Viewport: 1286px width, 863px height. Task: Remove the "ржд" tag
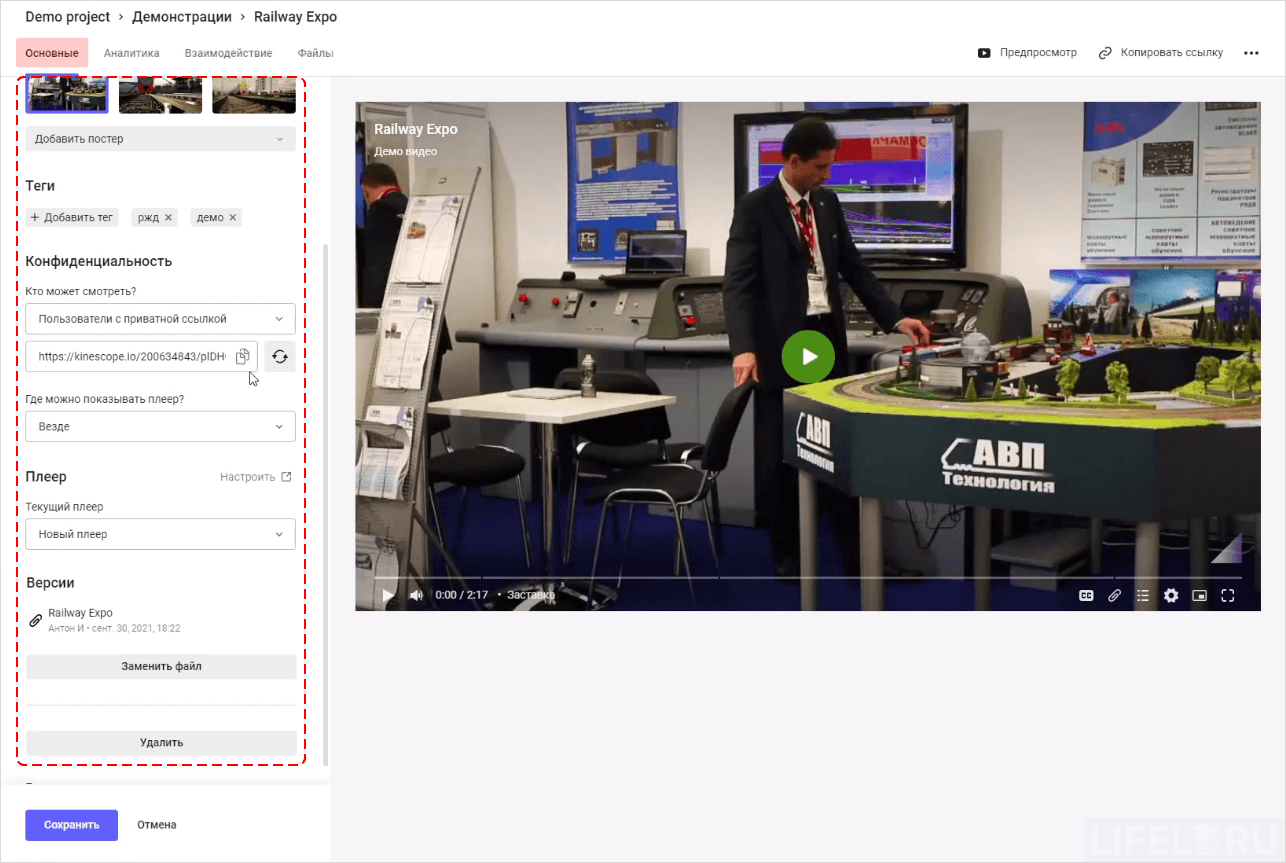(x=168, y=217)
